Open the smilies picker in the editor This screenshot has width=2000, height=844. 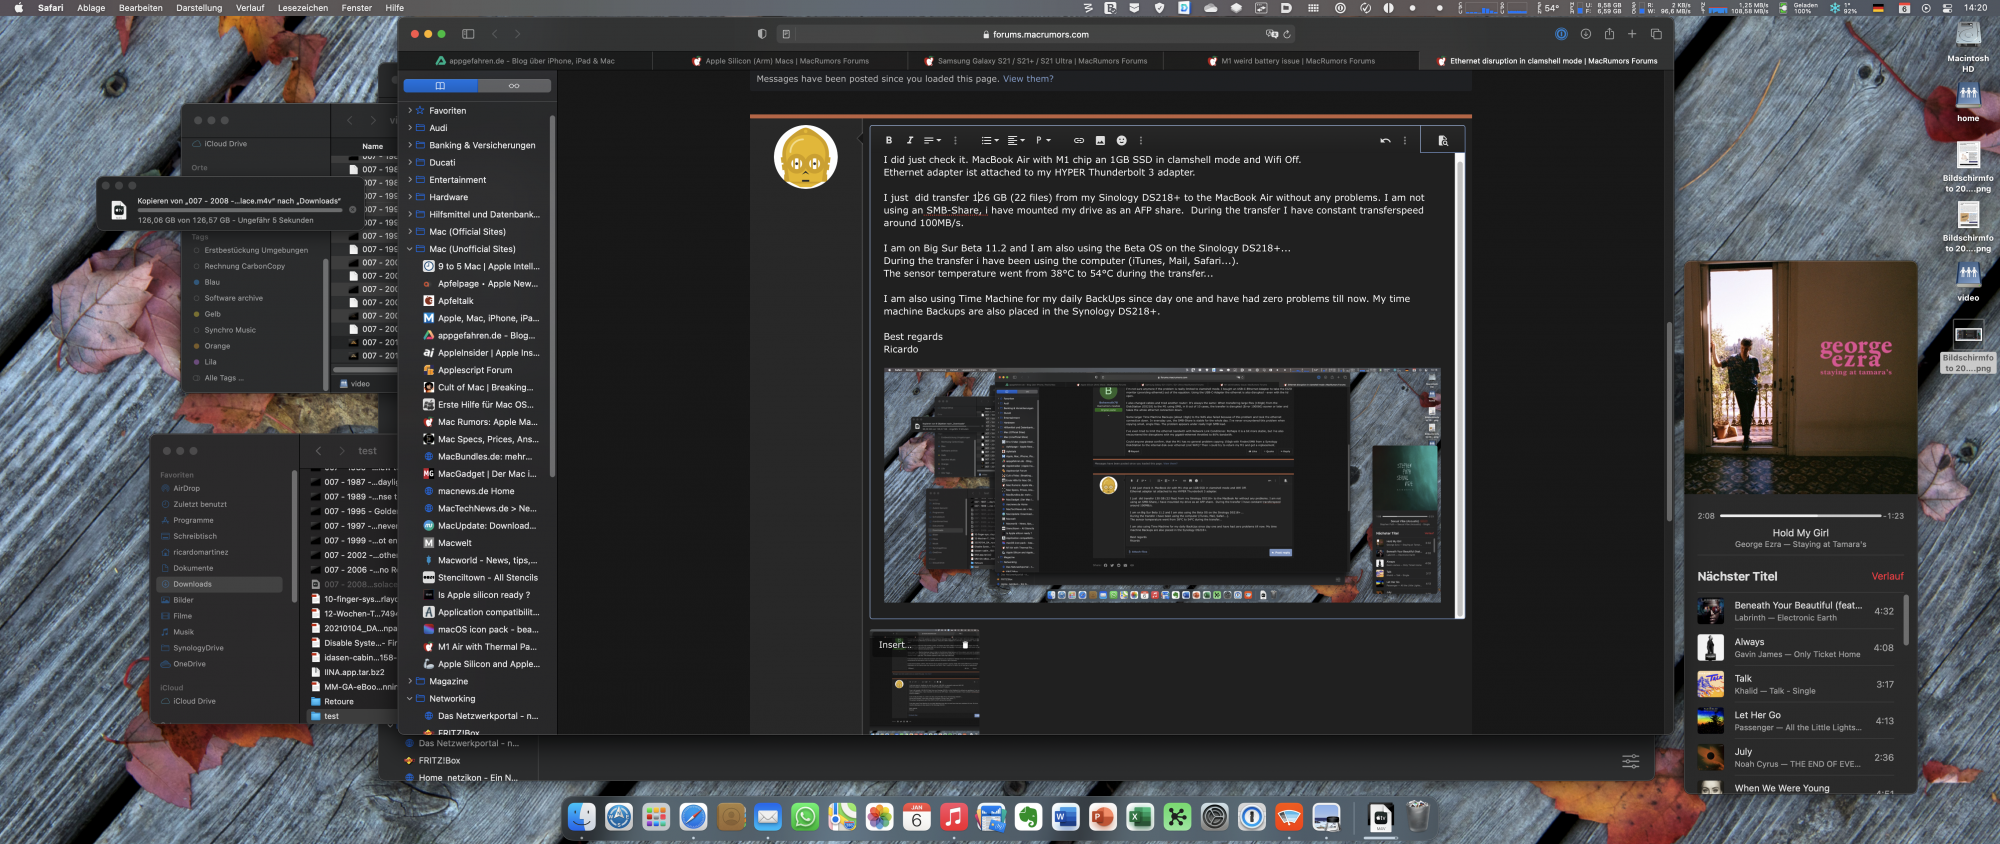(1121, 140)
